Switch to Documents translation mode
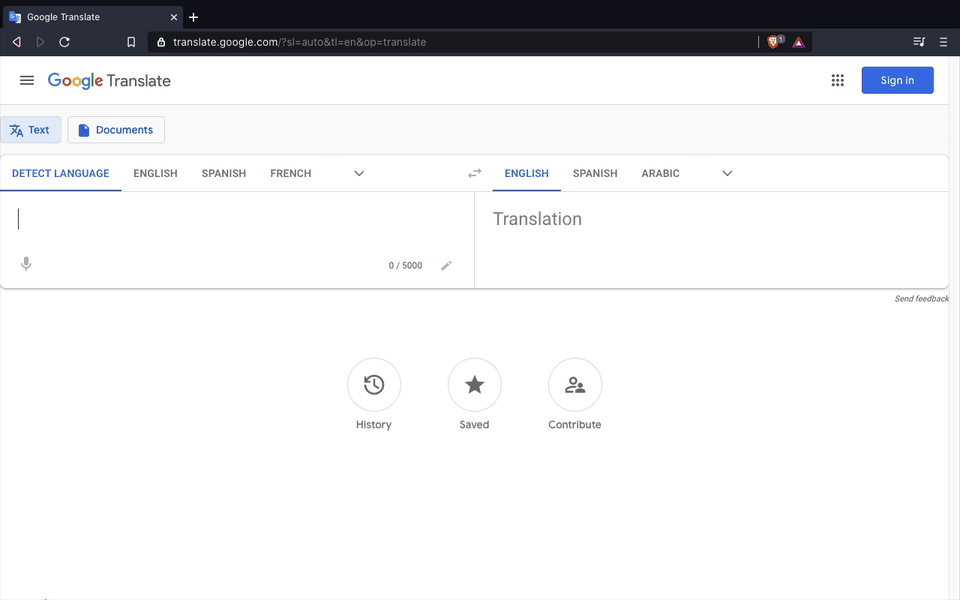This screenshot has width=960, height=600. click(116, 130)
